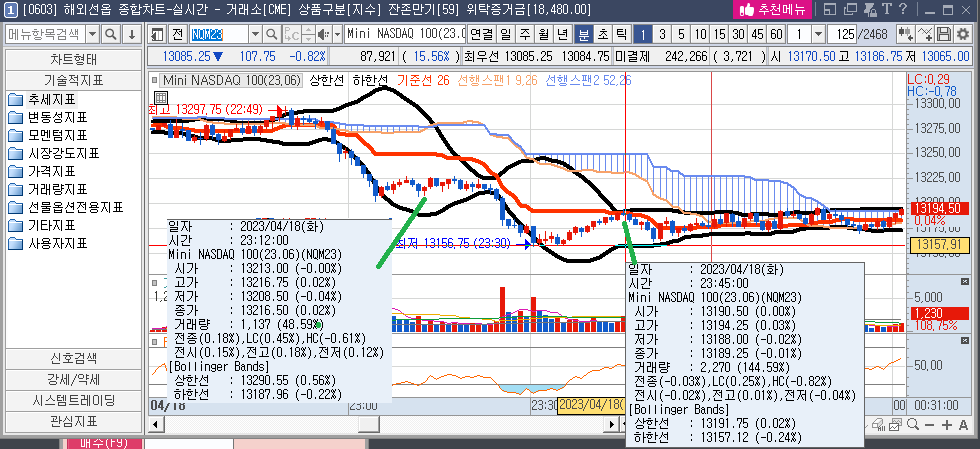Open the 시스템트레이딩 section tab
Viewport: 980px width, 449px height.
coord(74,400)
